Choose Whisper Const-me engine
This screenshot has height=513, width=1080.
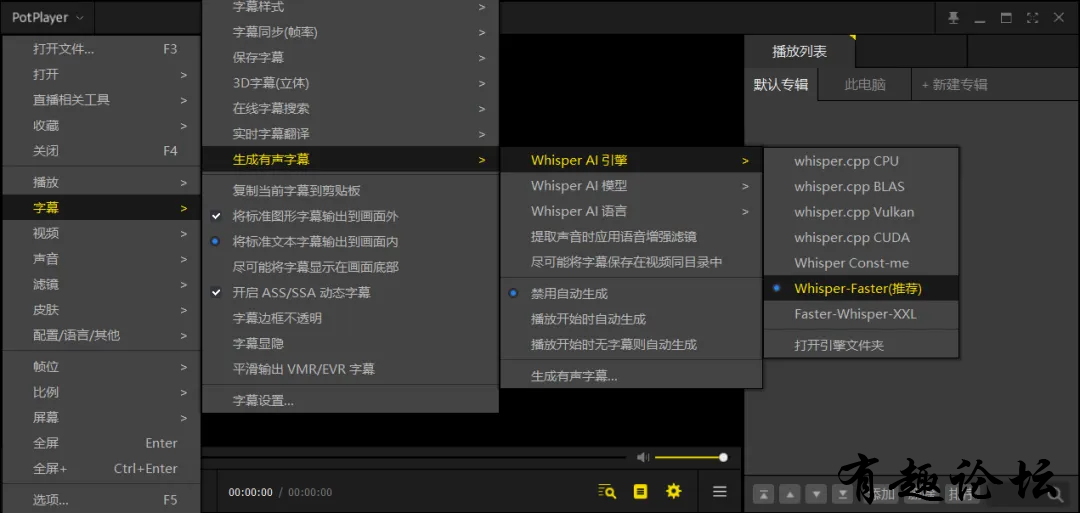click(x=861, y=263)
